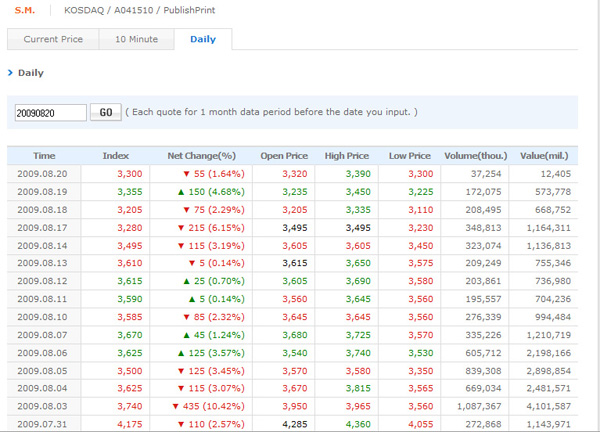Click the volume value 839,308

coord(483,371)
